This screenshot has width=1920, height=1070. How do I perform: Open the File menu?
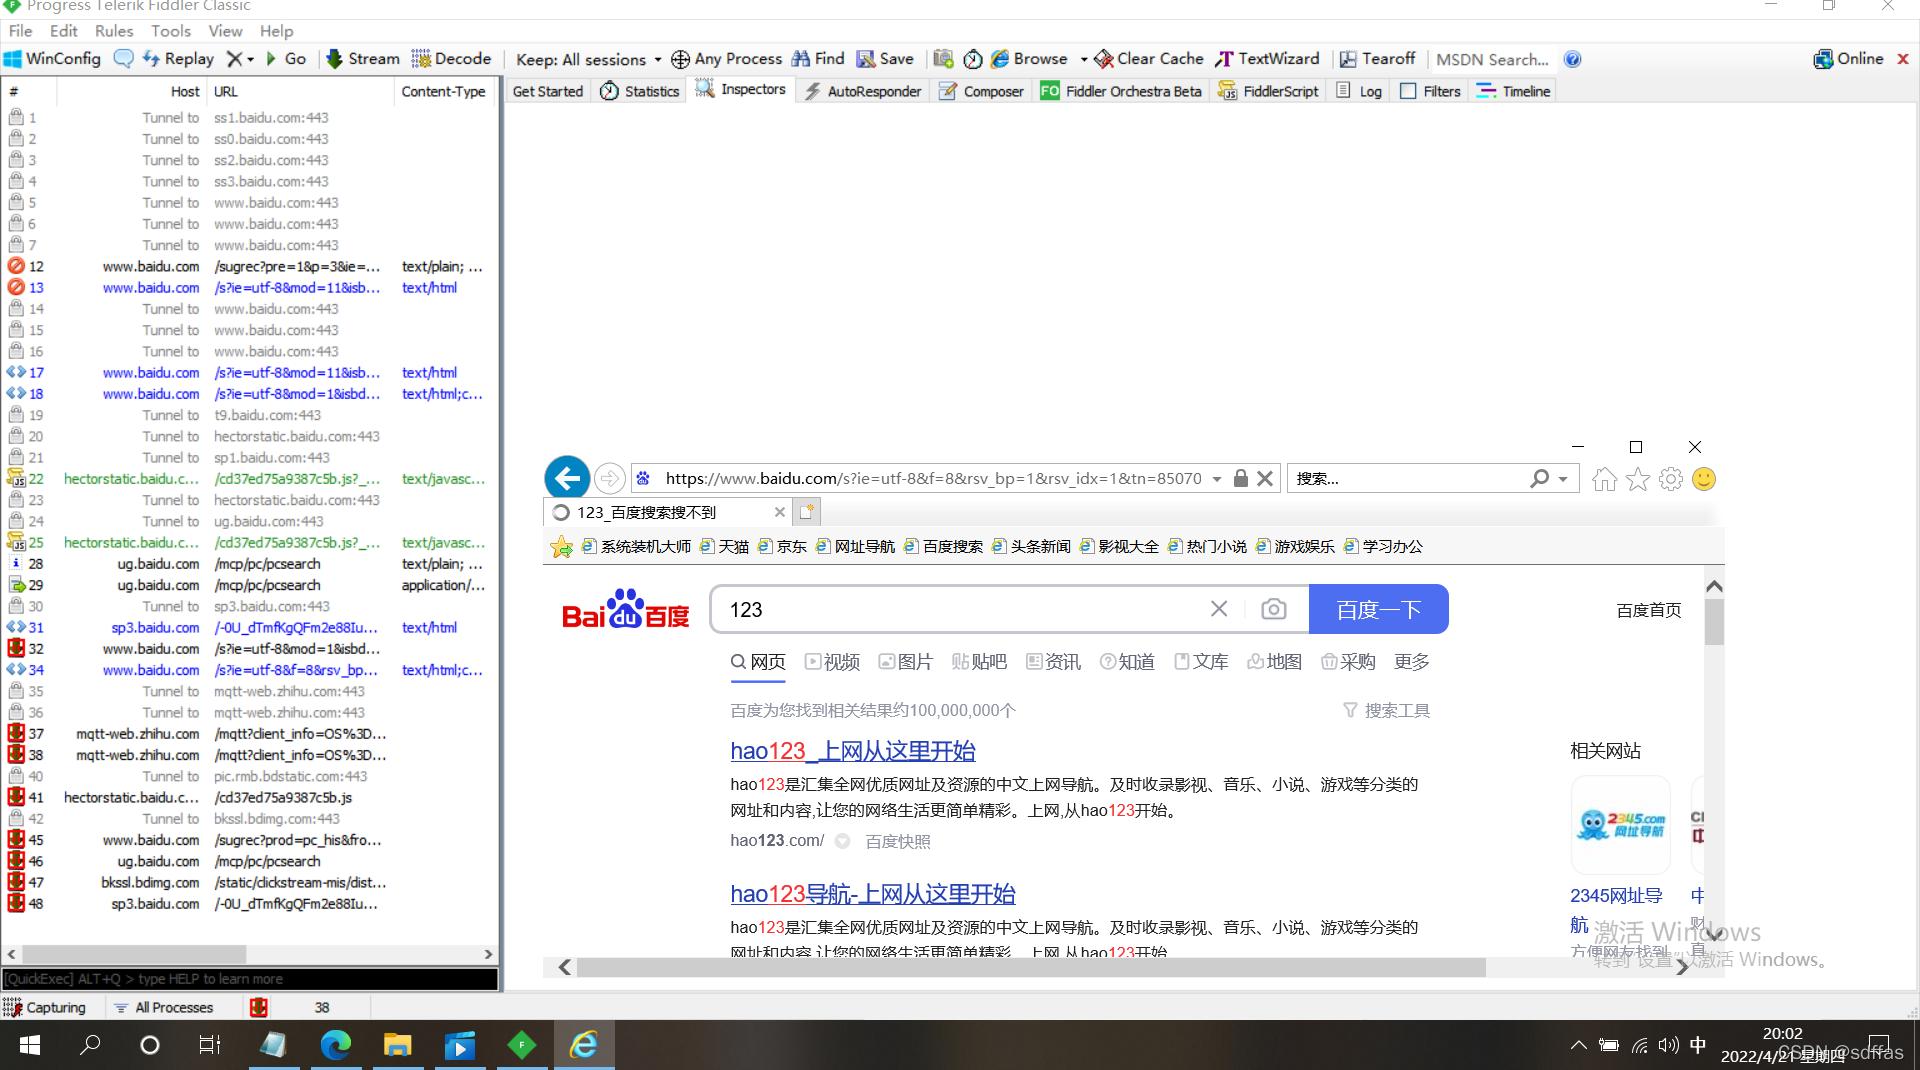(20, 31)
